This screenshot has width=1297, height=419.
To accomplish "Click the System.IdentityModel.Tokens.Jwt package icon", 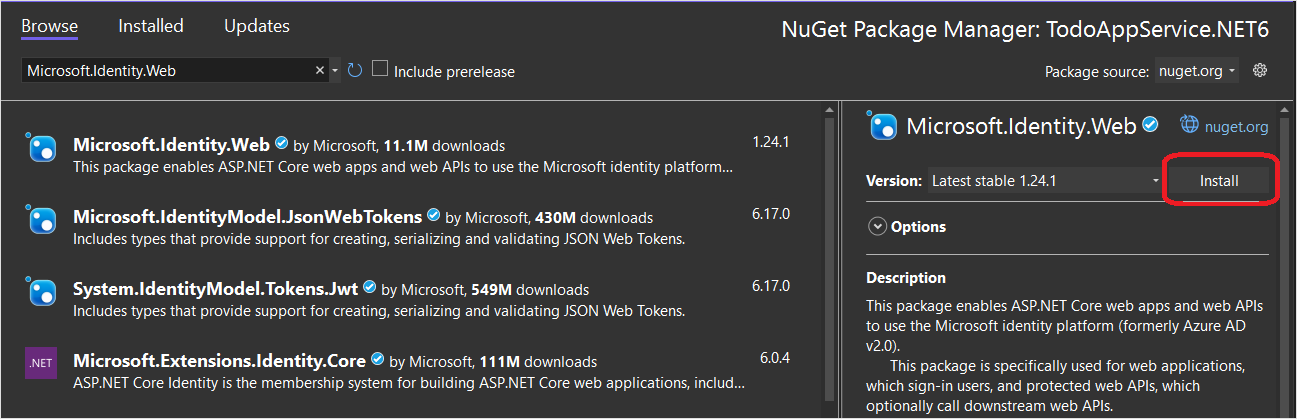I will click(x=41, y=292).
